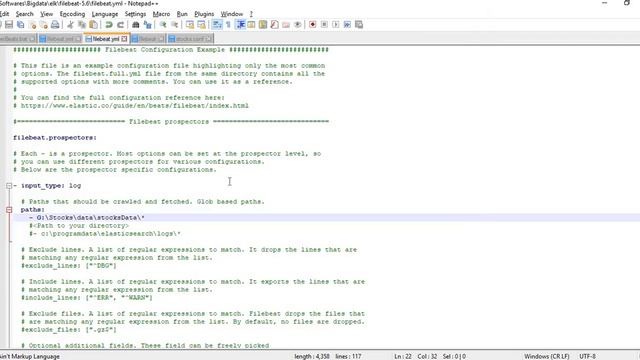
Task: Open the Search menu
Action: point(24,14)
